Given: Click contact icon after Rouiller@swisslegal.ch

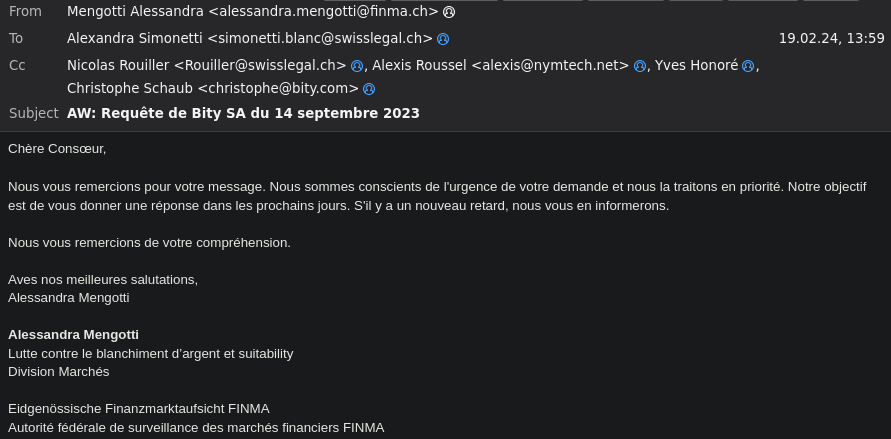Looking at the screenshot, I should click(357, 66).
